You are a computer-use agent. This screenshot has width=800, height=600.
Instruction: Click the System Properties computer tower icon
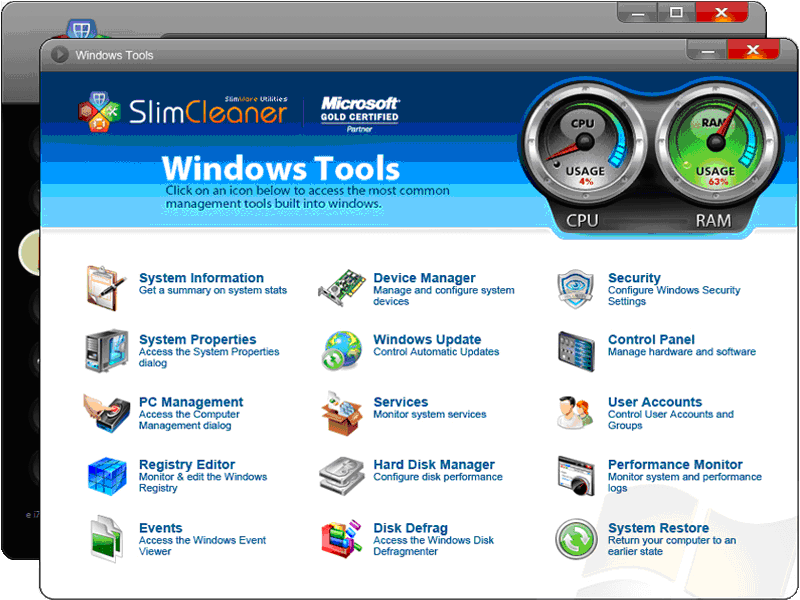tap(106, 351)
